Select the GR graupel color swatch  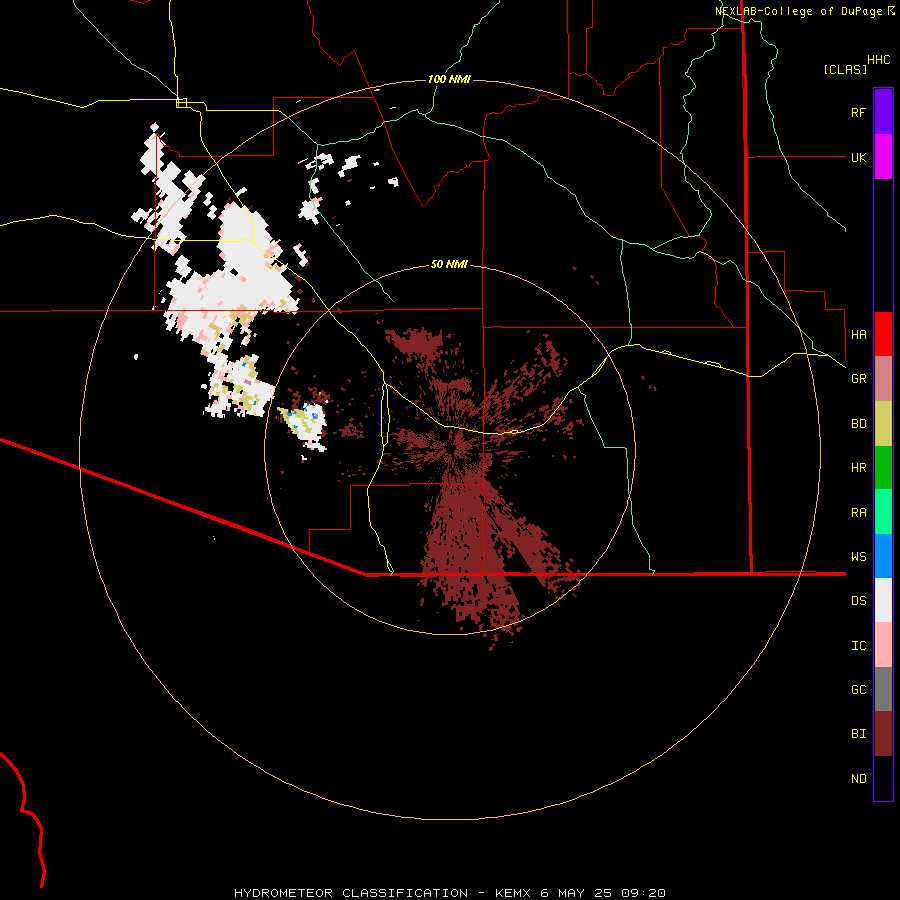(x=883, y=379)
